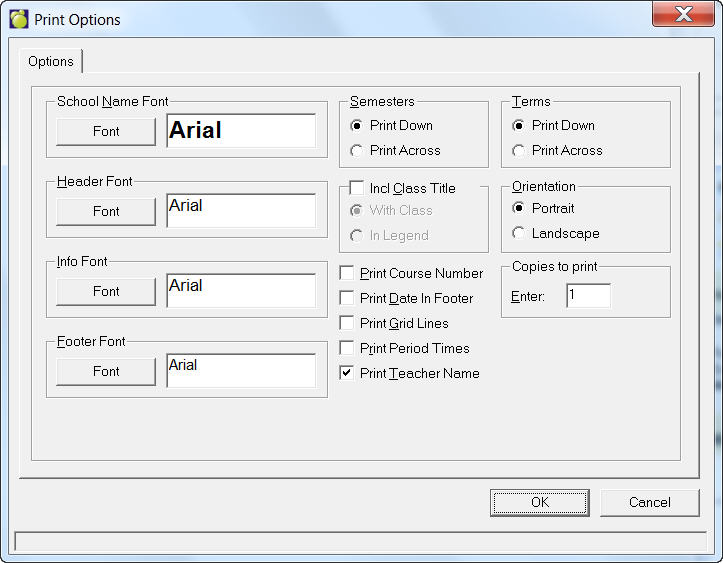Turn on Print Grid Lines
Viewport: 723px width, 563px height.
click(x=347, y=323)
